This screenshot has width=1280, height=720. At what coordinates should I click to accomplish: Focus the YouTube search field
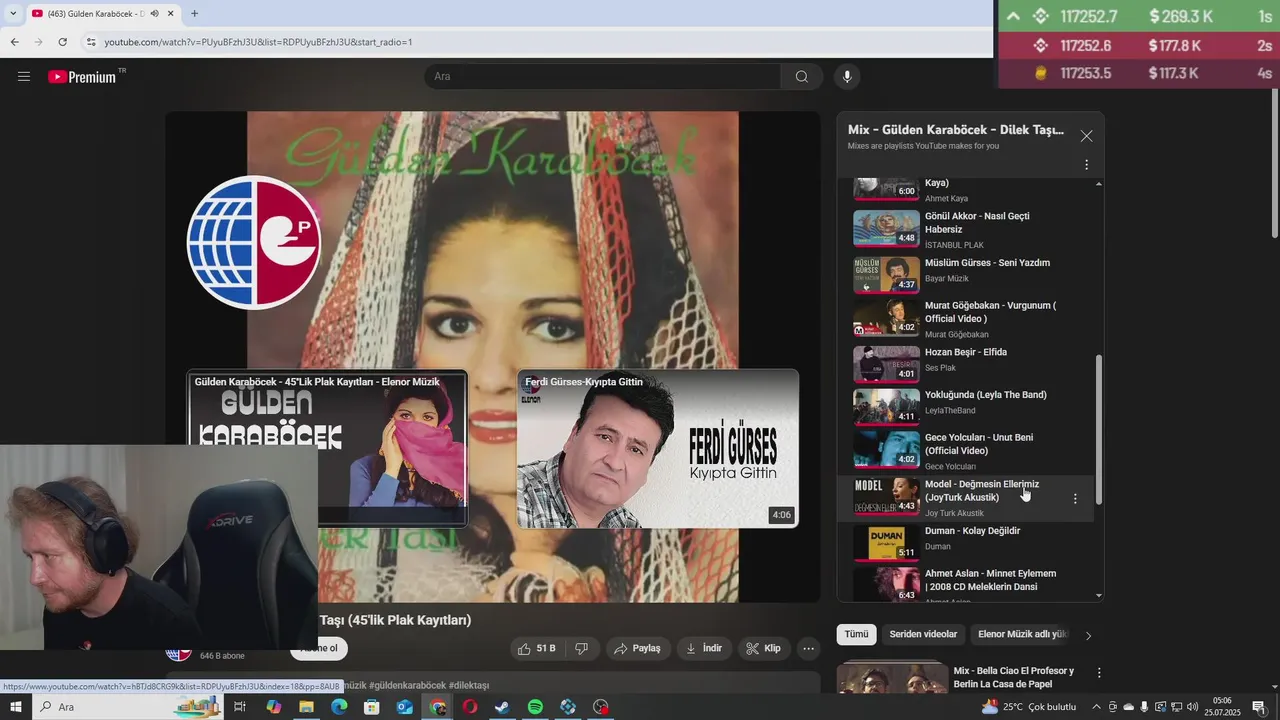tap(603, 77)
